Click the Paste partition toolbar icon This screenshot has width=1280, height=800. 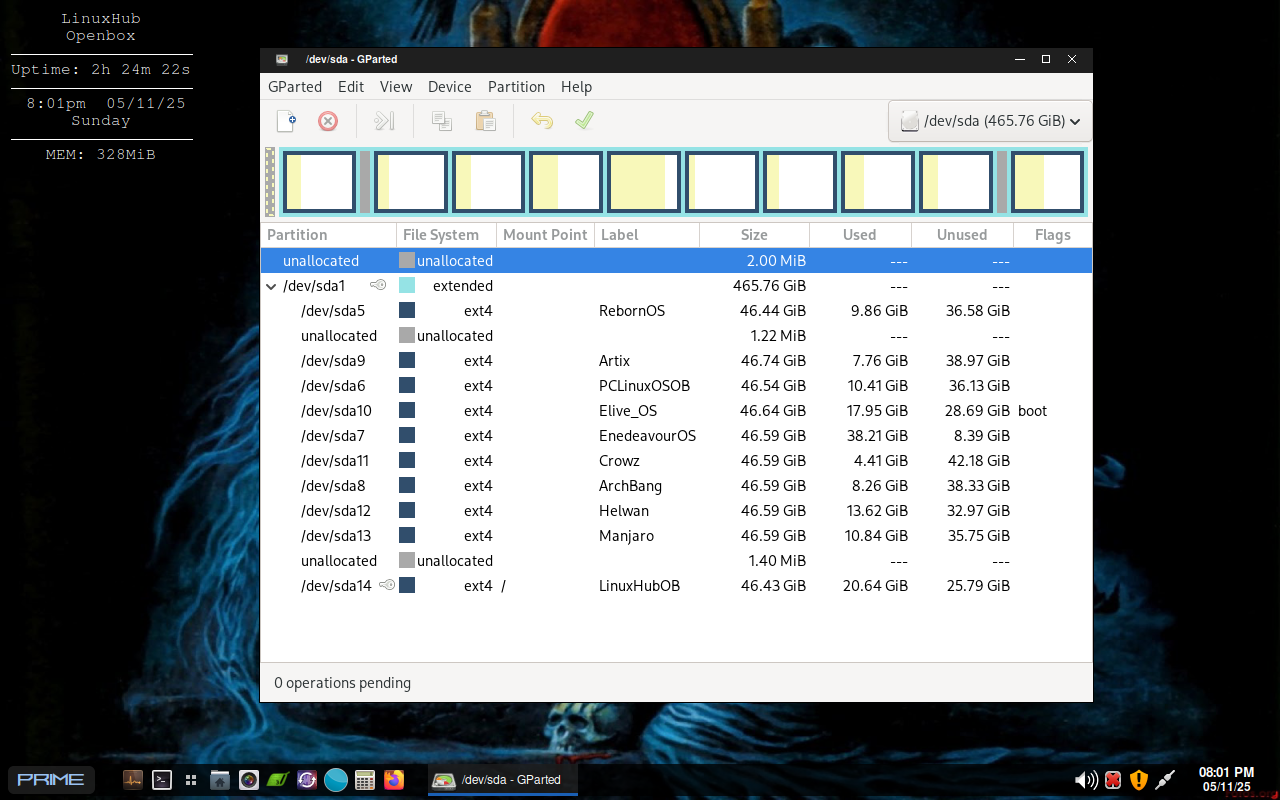point(485,121)
